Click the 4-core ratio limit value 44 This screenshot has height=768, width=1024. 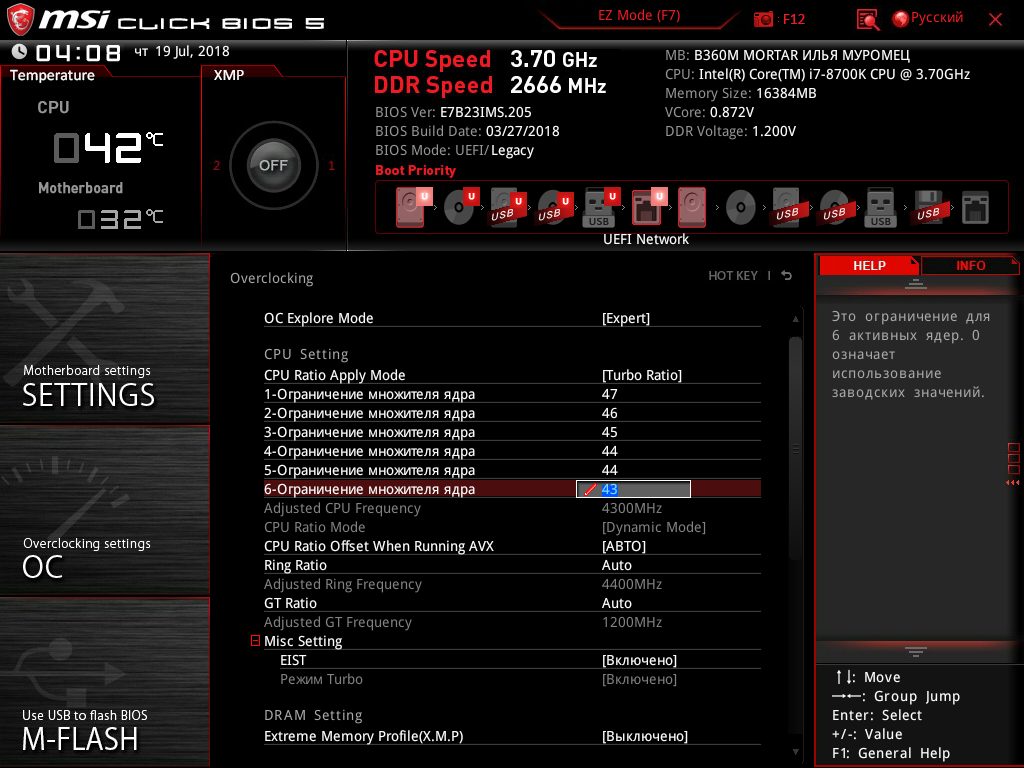click(609, 451)
